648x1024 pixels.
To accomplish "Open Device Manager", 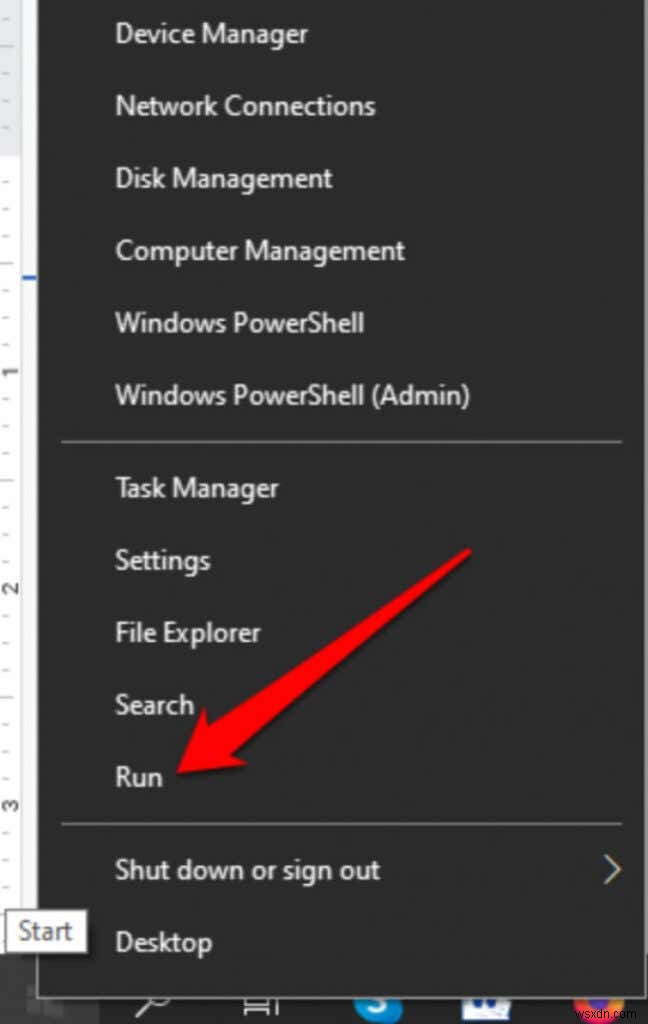I will point(211,33).
